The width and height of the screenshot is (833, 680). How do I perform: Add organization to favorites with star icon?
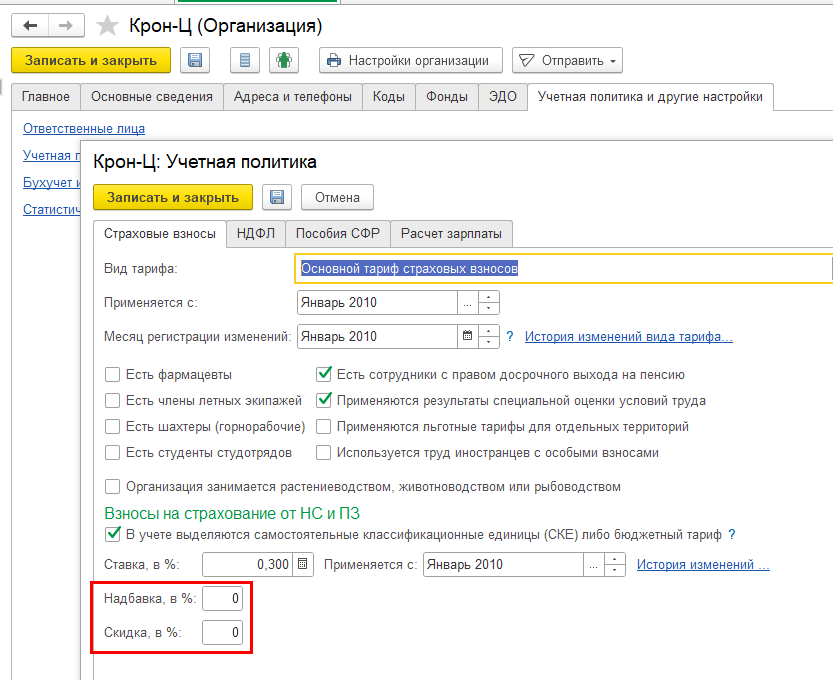107,26
